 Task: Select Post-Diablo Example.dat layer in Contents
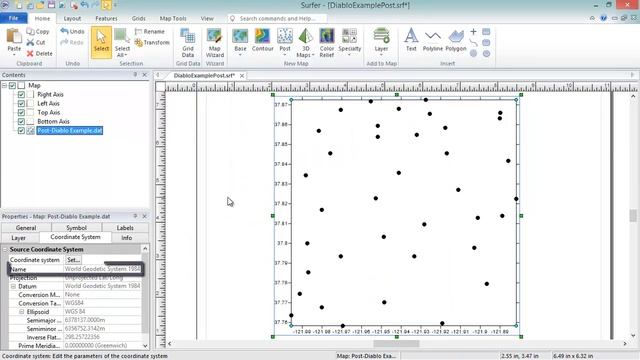(x=69, y=131)
